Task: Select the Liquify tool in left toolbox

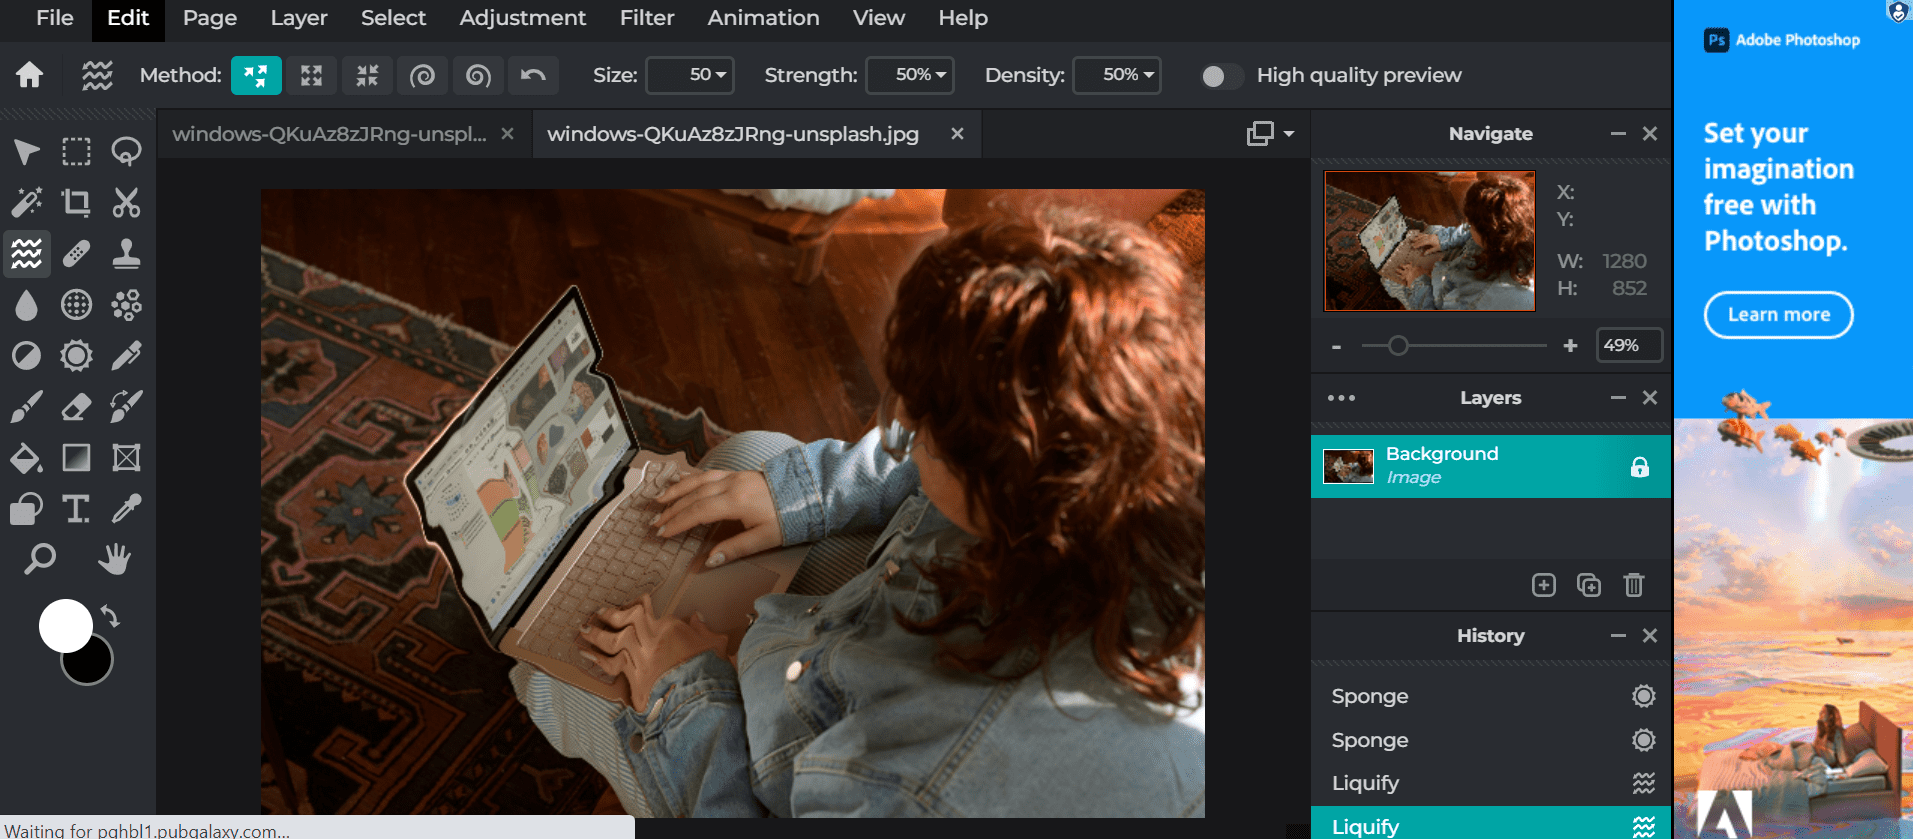Action: (x=27, y=254)
